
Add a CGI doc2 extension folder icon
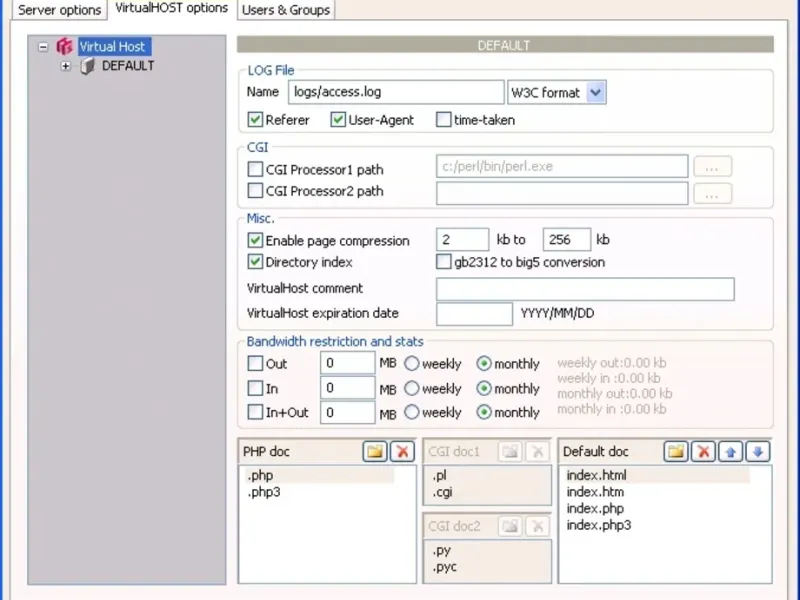point(510,526)
